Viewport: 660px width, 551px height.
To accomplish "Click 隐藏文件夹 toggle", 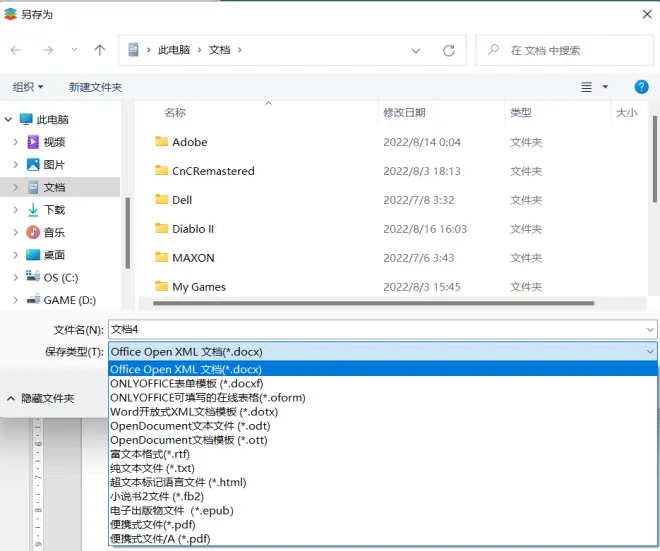I will click(x=40, y=398).
